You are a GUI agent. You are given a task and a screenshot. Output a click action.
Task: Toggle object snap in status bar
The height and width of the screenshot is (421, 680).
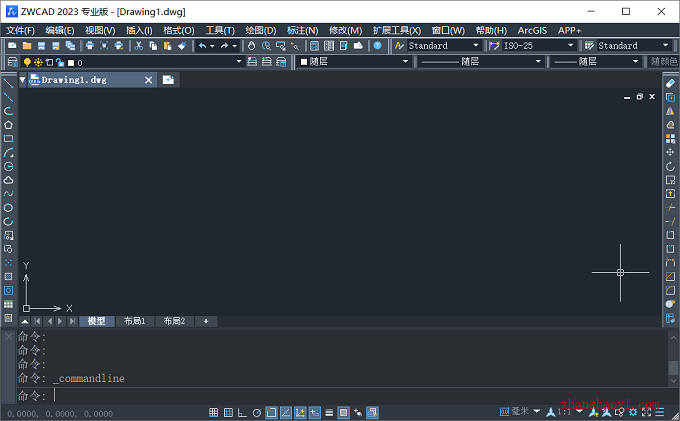pyautogui.click(x=271, y=413)
